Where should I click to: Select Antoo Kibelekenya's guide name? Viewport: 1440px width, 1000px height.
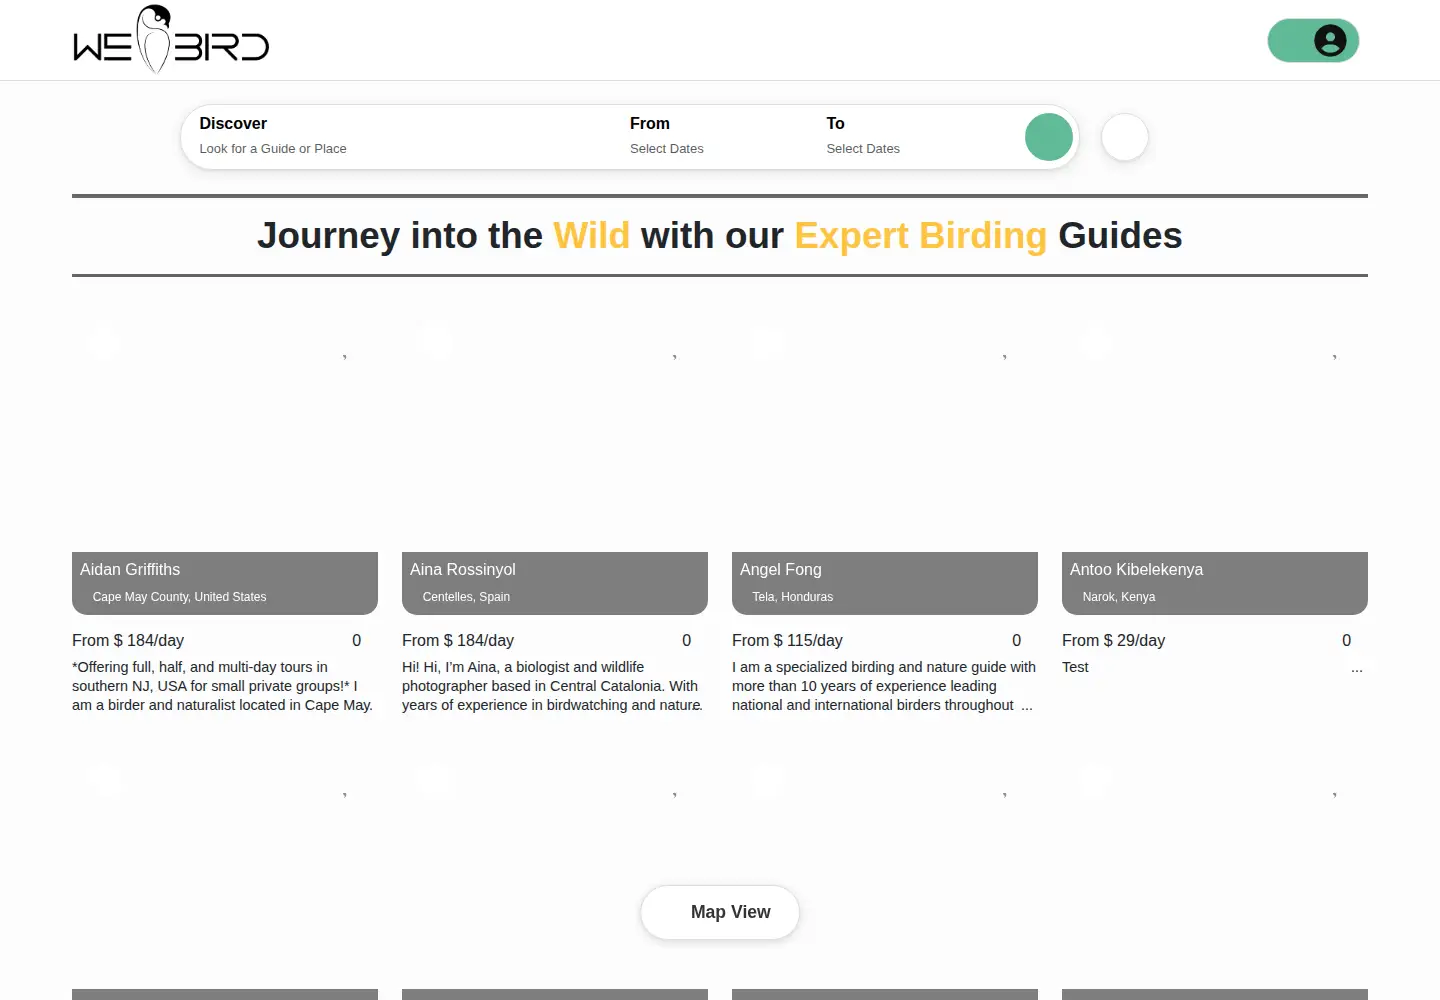(1136, 569)
